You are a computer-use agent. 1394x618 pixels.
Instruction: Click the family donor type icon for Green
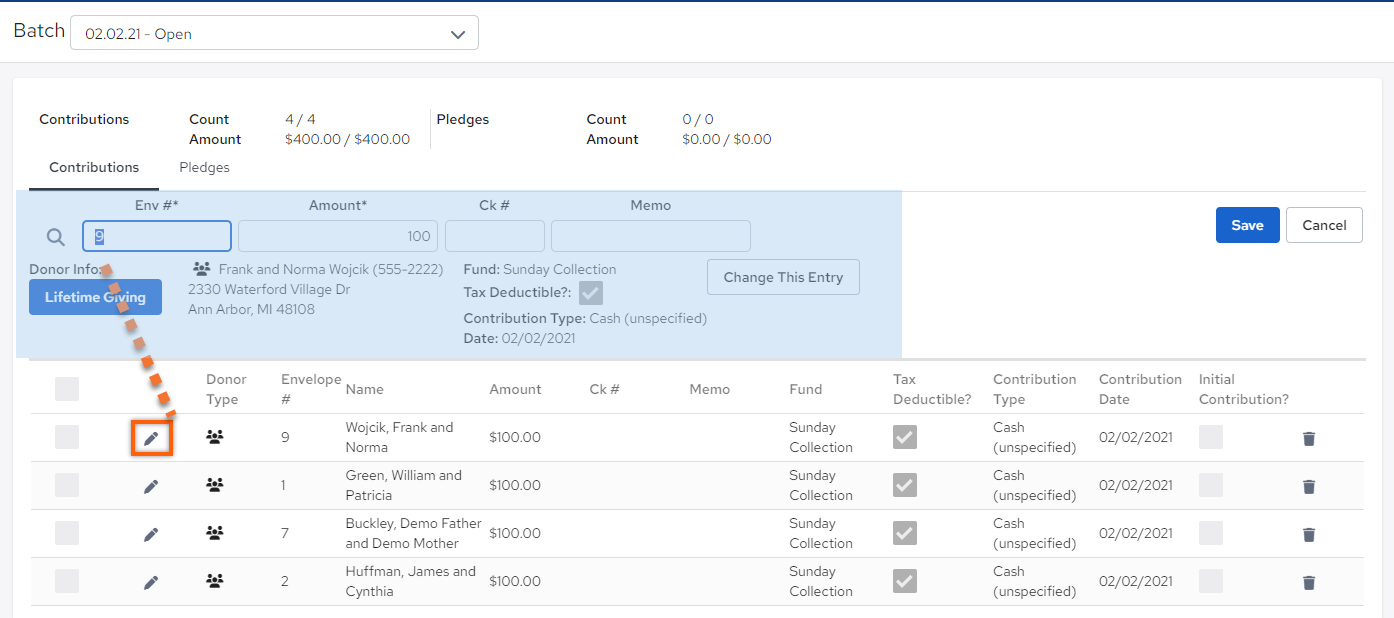(x=215, y=485)
